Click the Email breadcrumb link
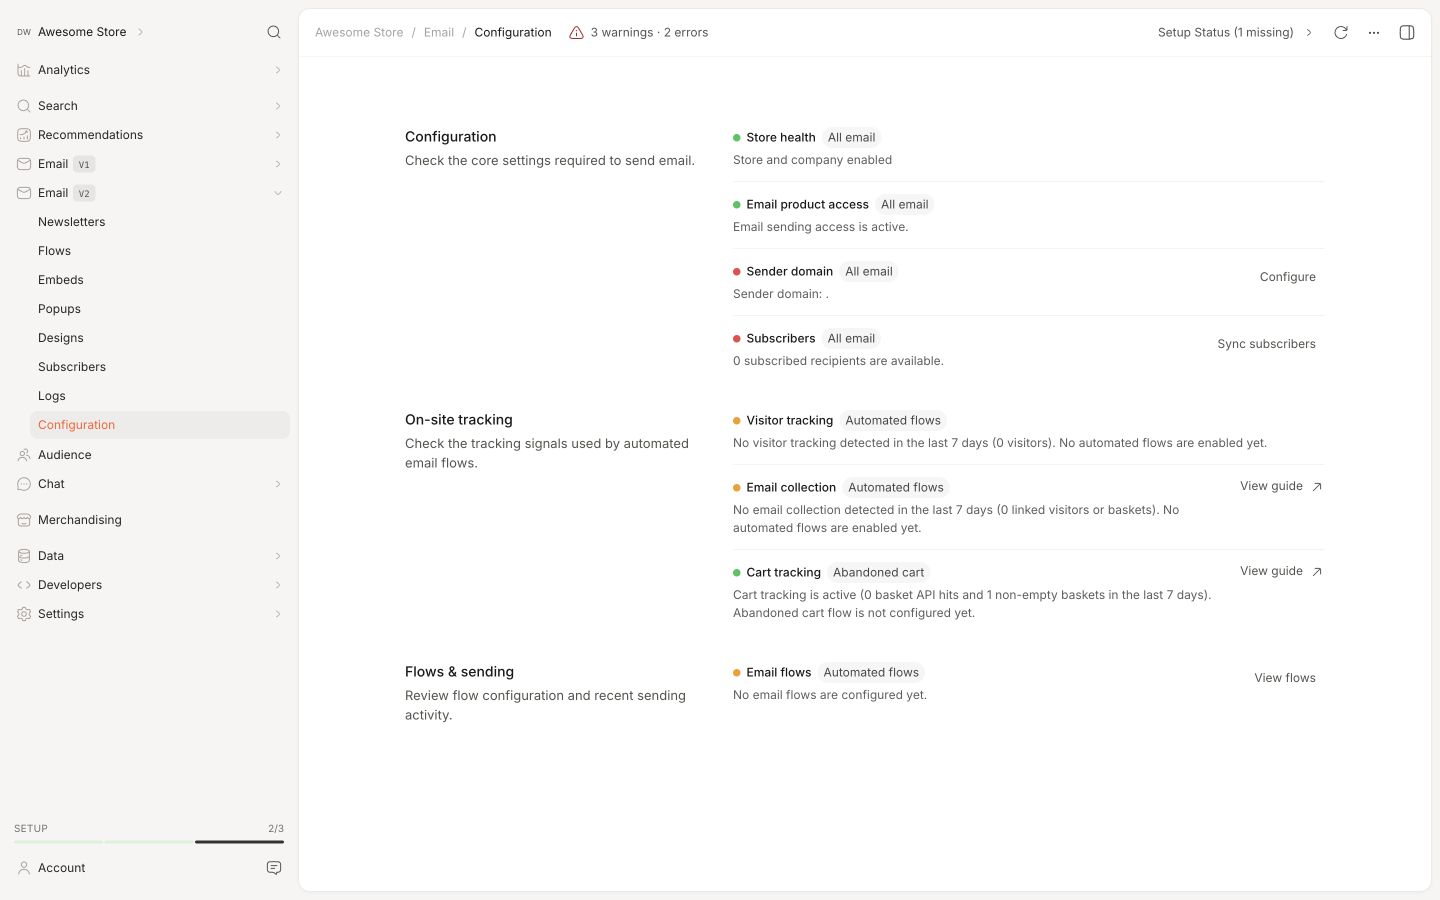The width and height of the screenshot is (1440, 900). coord(439,33)
